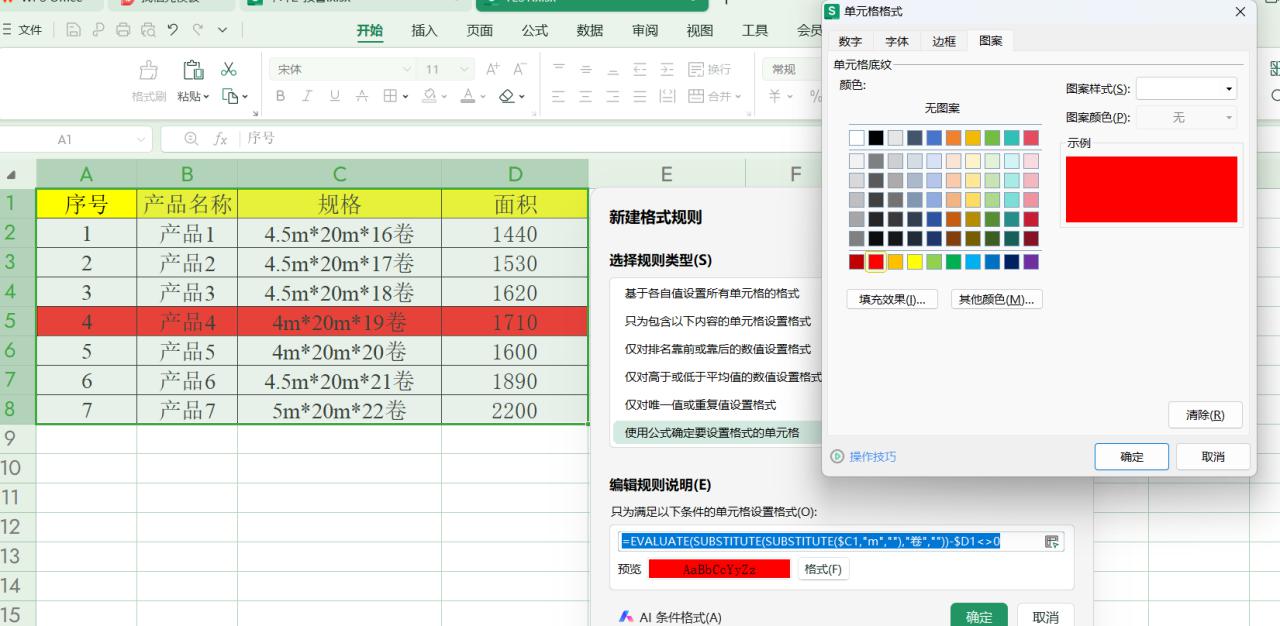This screenshot has width=1280, height=626.
Task: Click the fx insert function icon
Action: coord(220,139)
